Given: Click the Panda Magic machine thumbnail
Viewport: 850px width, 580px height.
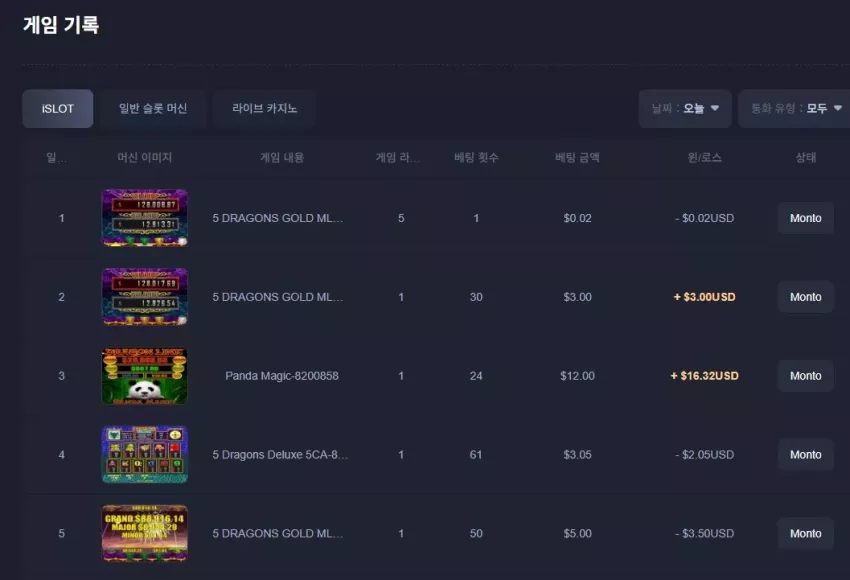Looking at the screenshot, I should (x=145, y=376).
